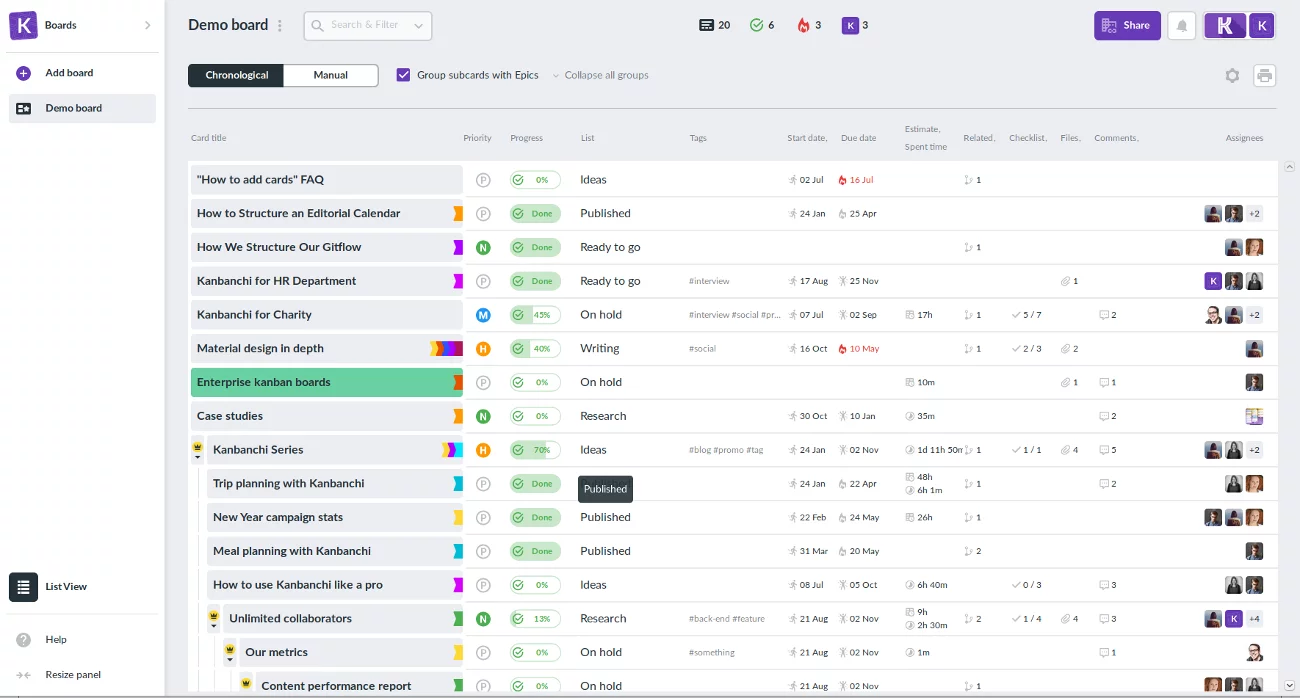Click the overdue flame counter icon
1300x698 pixels.
click(x=803, y=25)
